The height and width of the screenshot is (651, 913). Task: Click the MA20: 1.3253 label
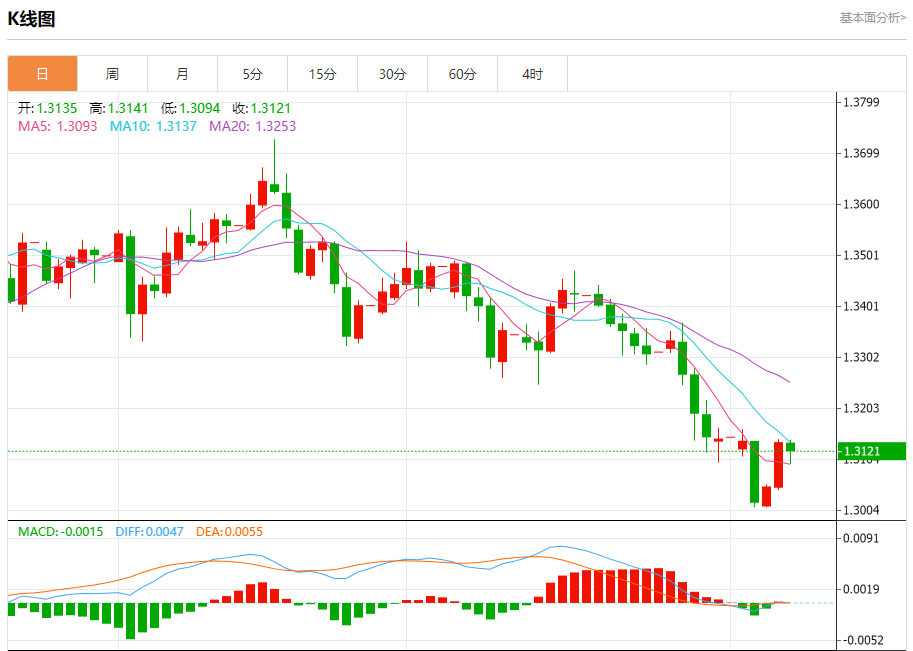(252, 126)
